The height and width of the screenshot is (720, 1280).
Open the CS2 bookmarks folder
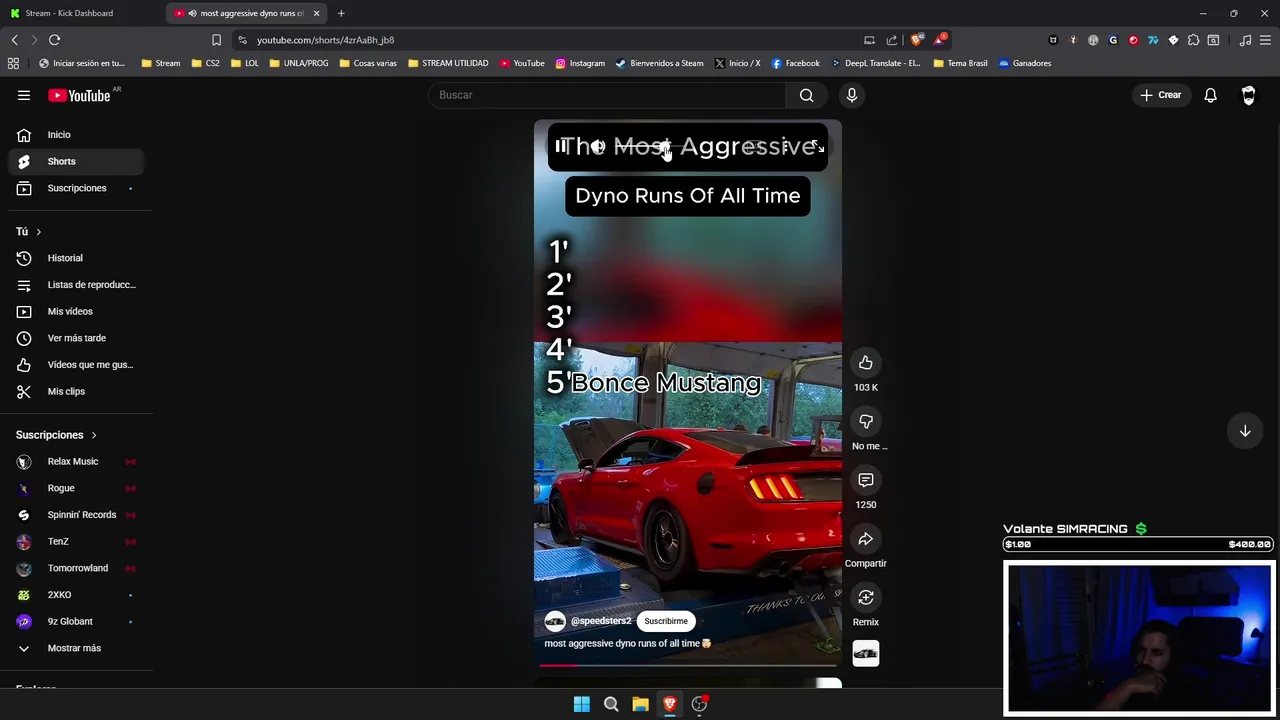[205, 63]
